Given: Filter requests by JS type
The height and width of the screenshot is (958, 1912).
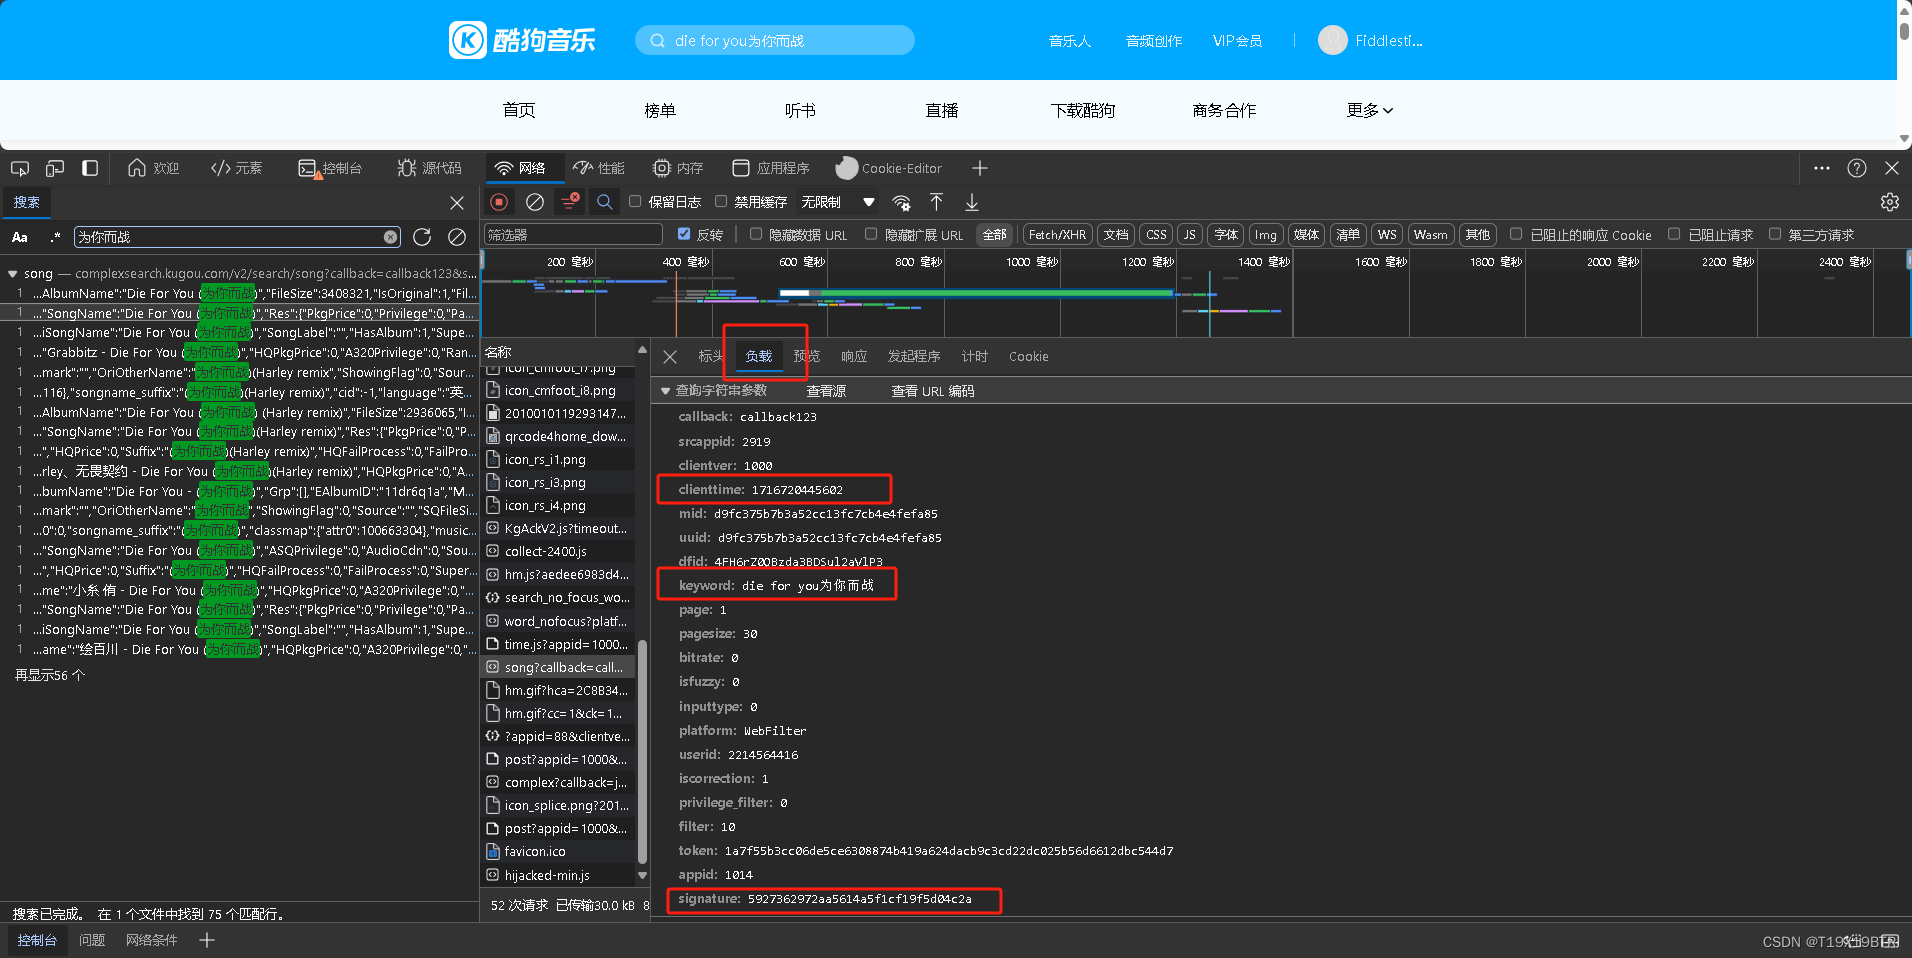Looking at the screenshot, I should point(1189,235).
